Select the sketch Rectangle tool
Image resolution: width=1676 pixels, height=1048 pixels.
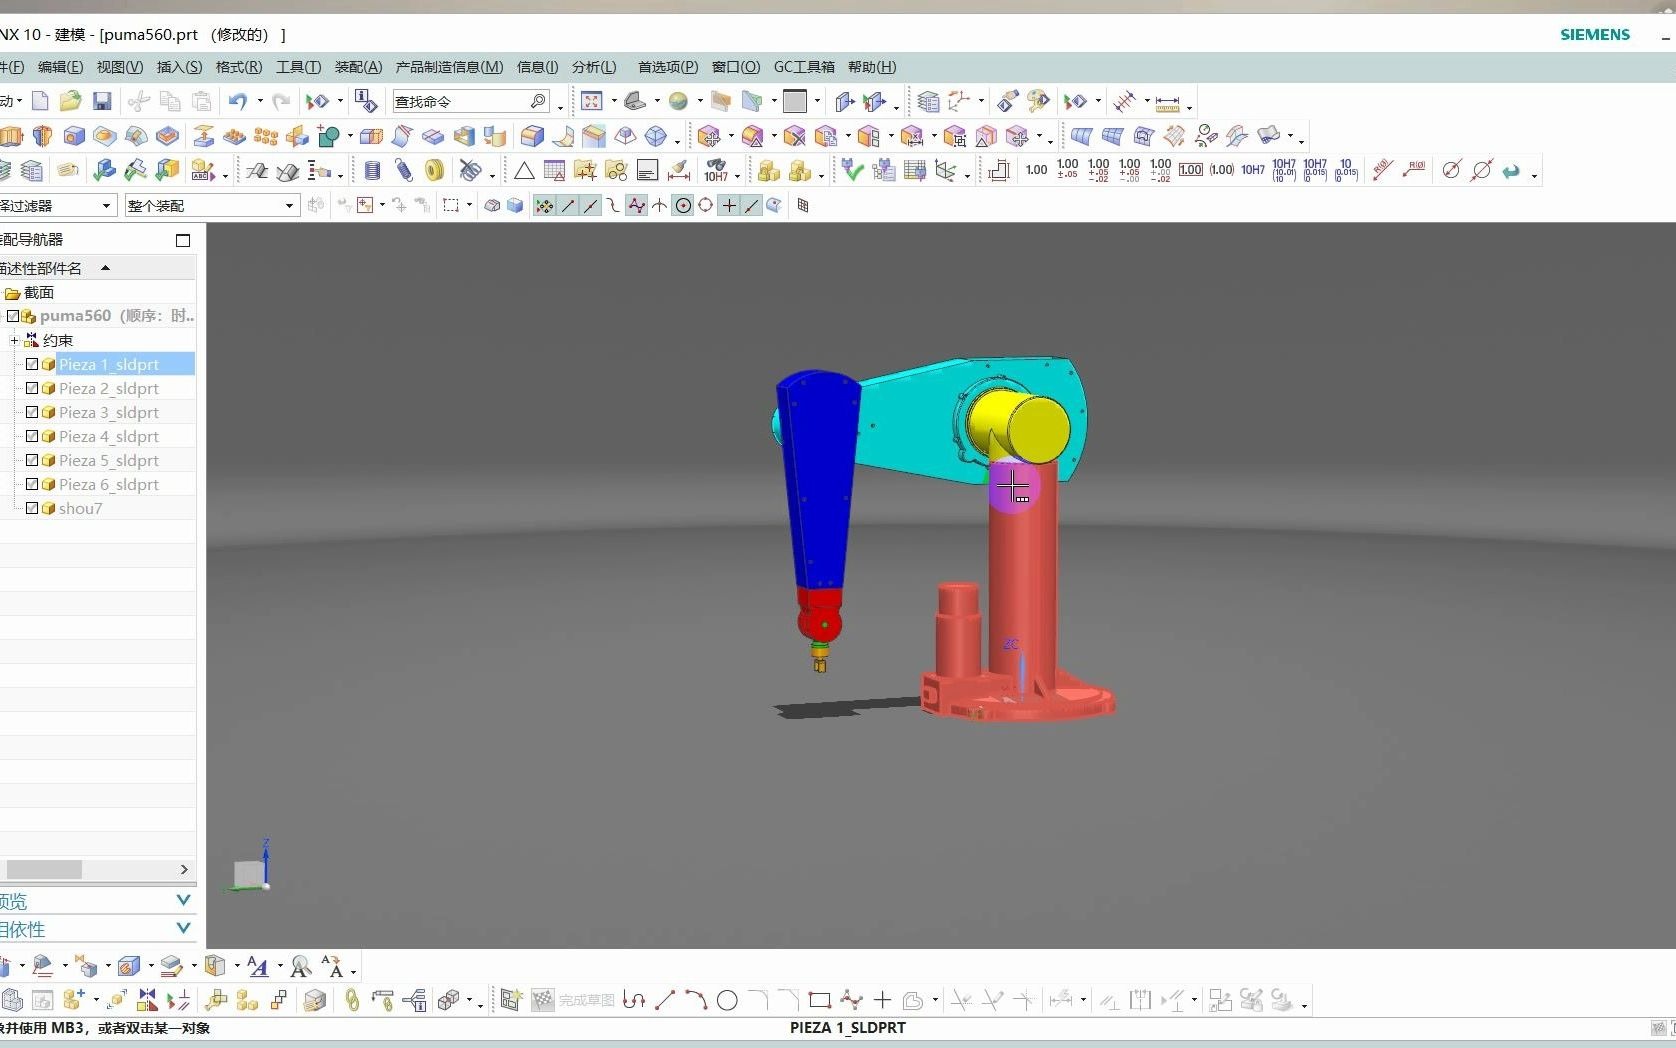[x=820, y=999]
